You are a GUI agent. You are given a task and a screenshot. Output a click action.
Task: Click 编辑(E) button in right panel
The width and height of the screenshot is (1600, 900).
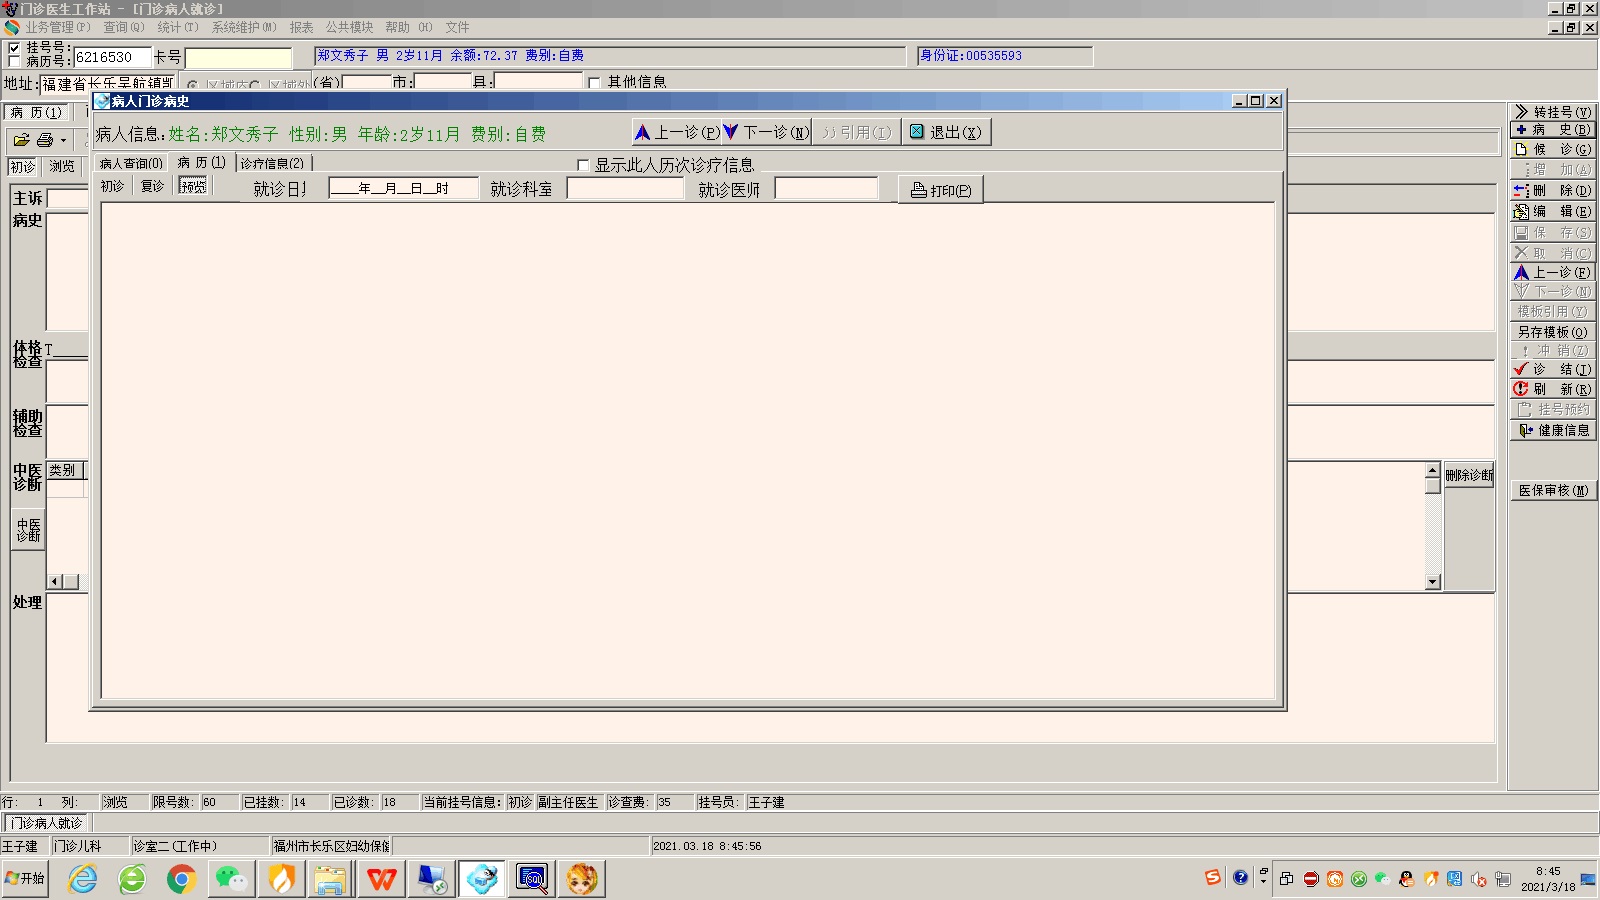(x=1552, y=211)
